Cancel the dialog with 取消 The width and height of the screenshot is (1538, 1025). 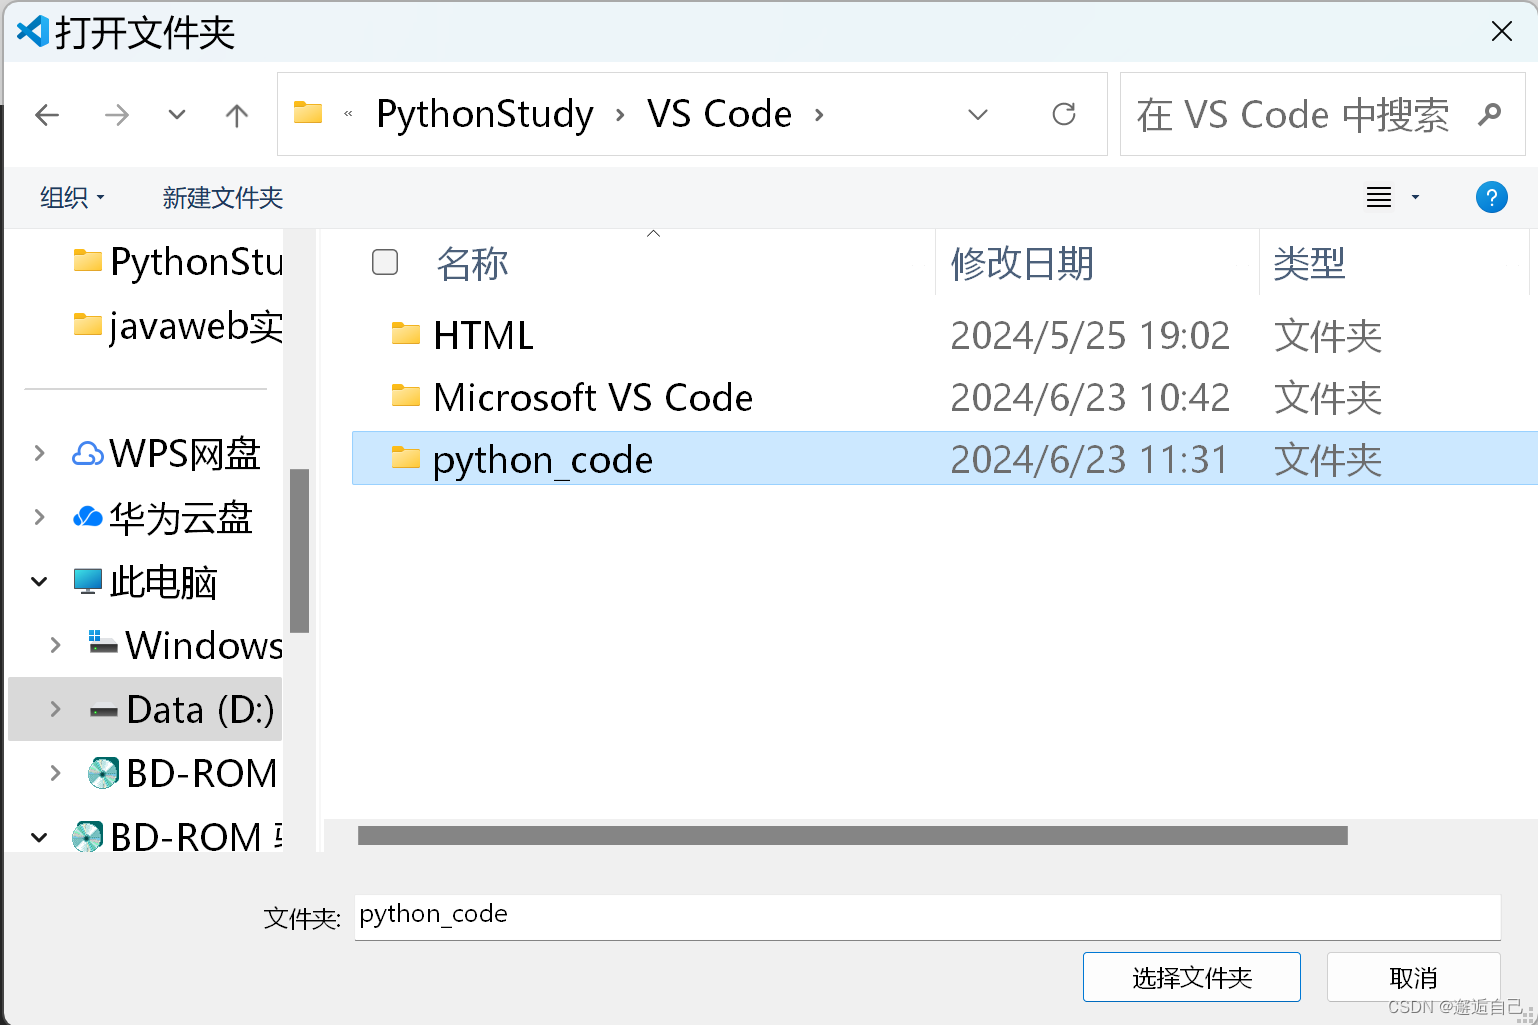(1413, 977)
